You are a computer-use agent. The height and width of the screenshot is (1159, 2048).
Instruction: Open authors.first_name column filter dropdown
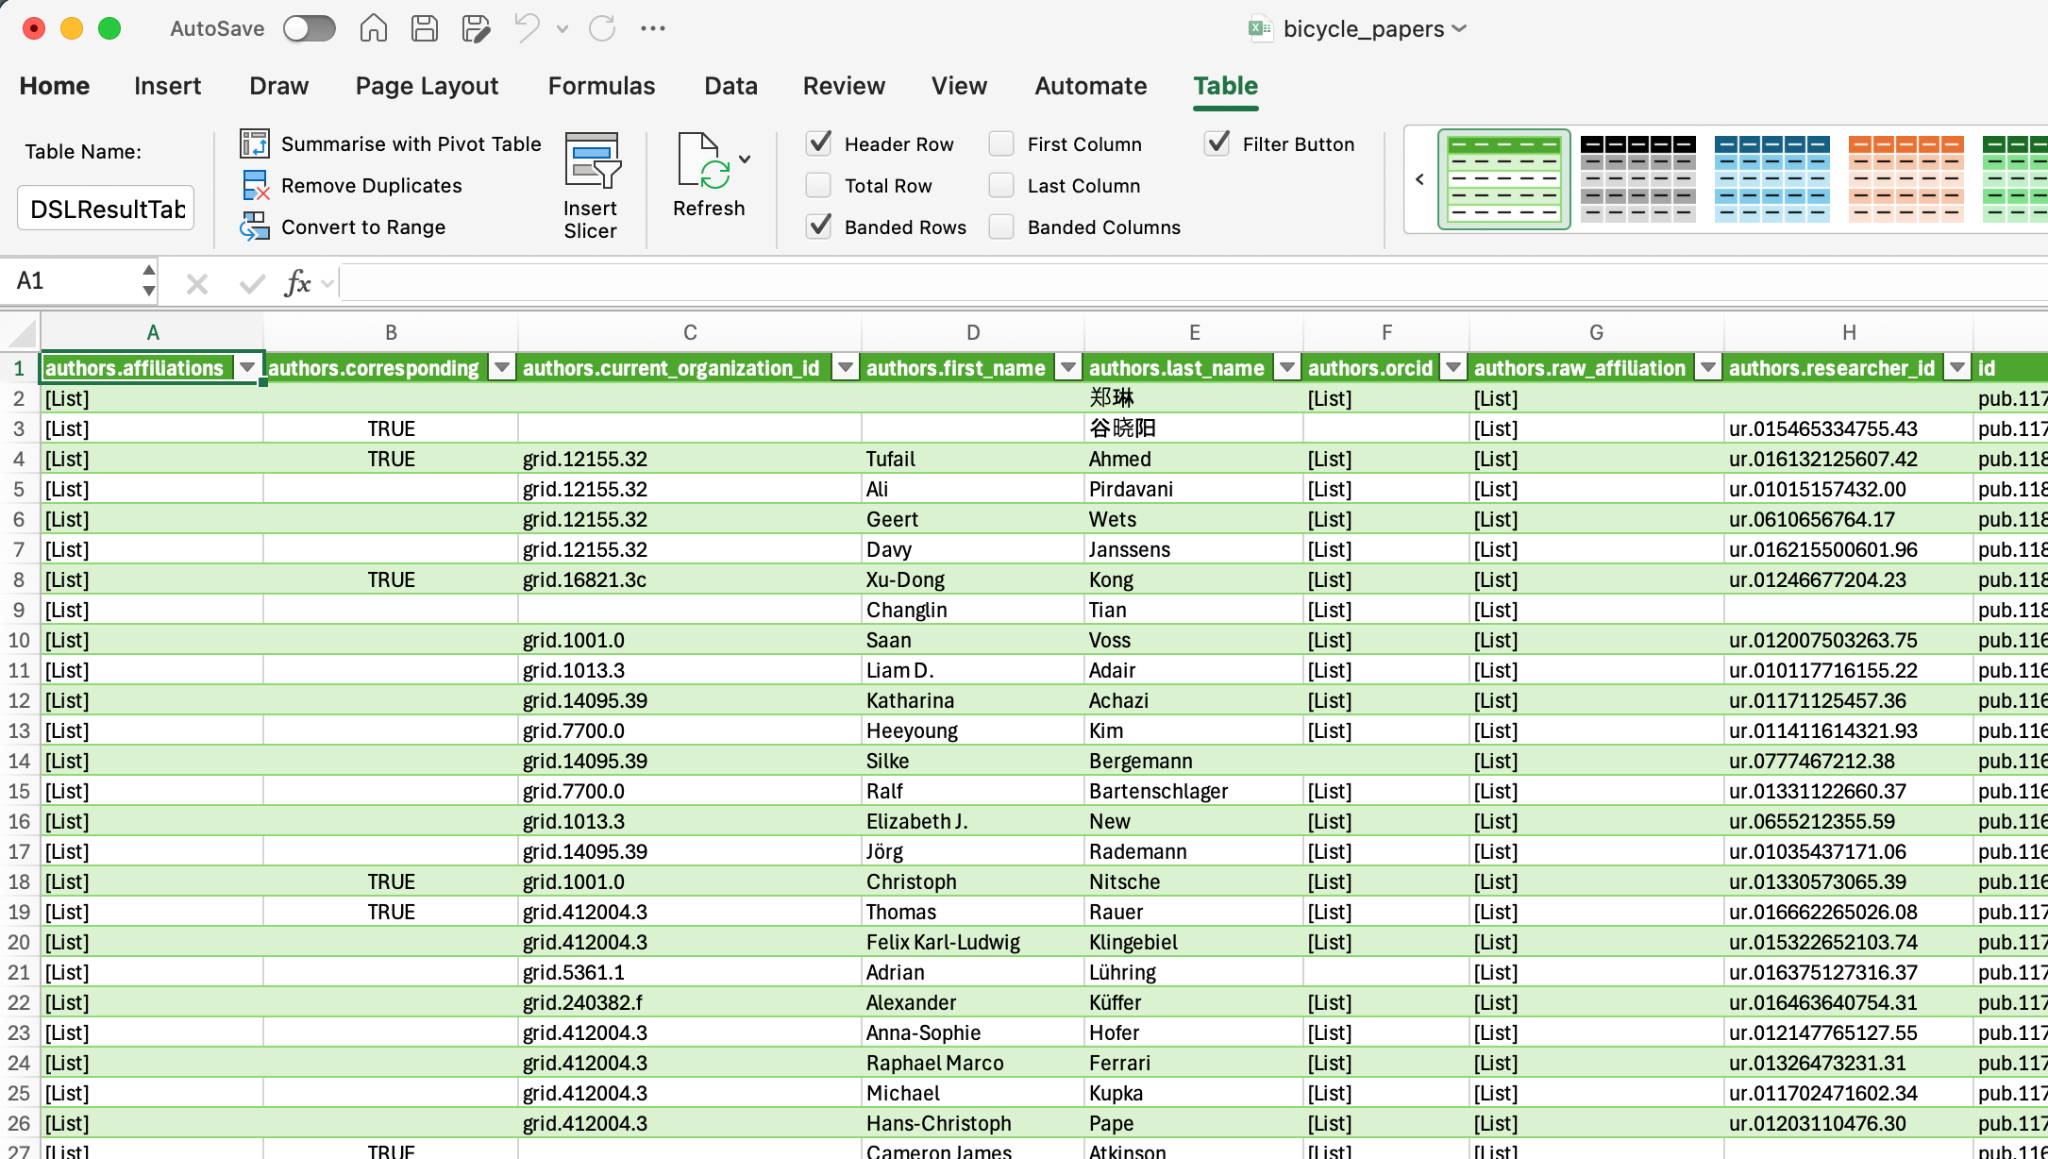click(1068, 368)
